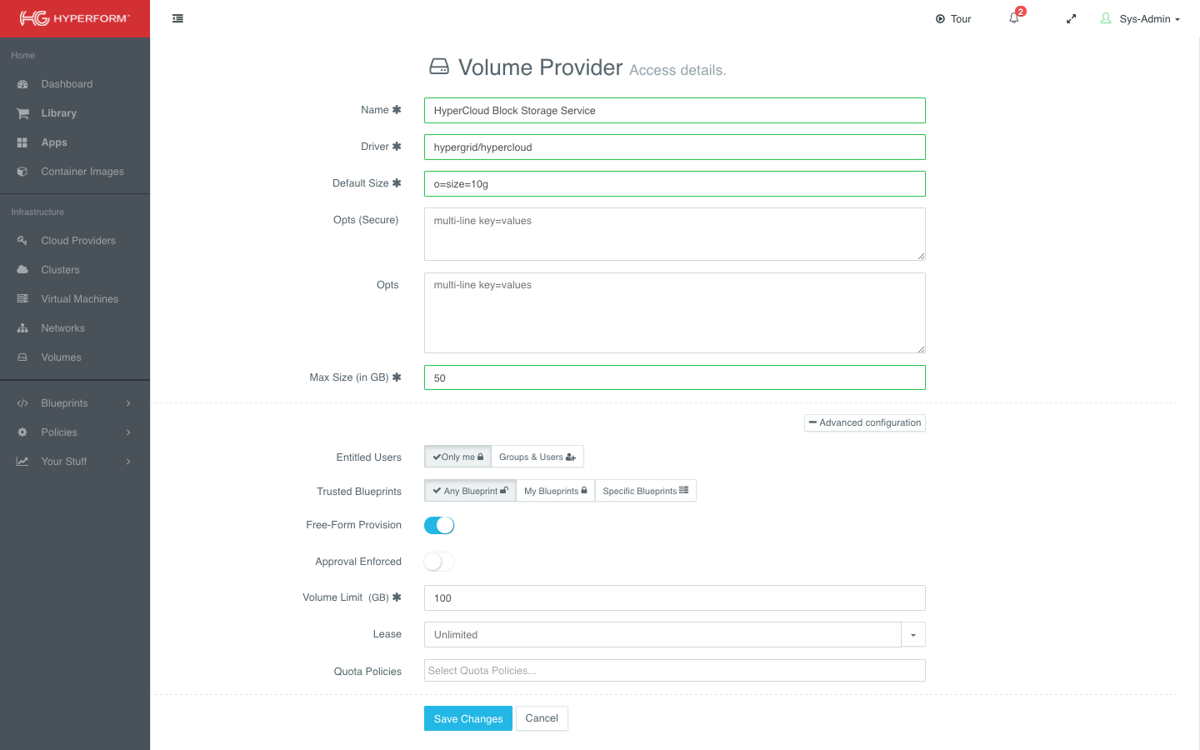Click the Library shopping cart icon

coord(22,113)
